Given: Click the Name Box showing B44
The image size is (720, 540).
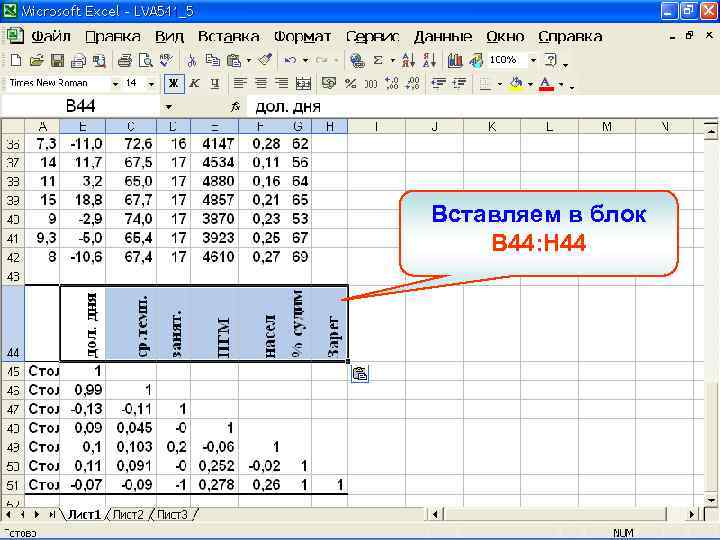Looking at the screenshot, I should point(81,107).
